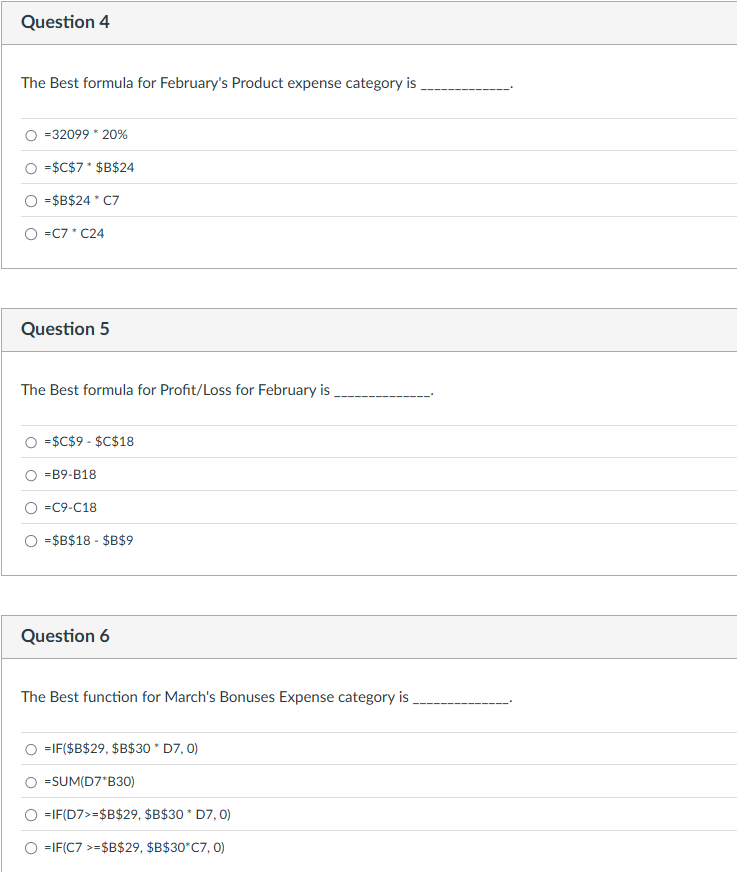737x872 pixels.
Task: Select answer =B9-B18 for Question 5
Action: click(30, 474)
